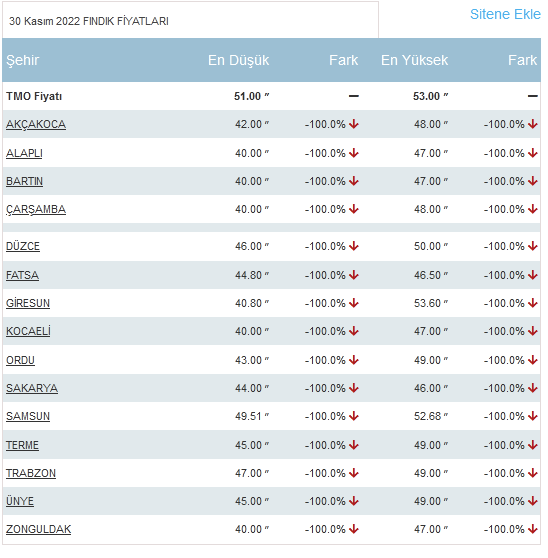
Task: Click red down arrow in AKÇAKOCA lowest Fark
Action: pos(354,125)
